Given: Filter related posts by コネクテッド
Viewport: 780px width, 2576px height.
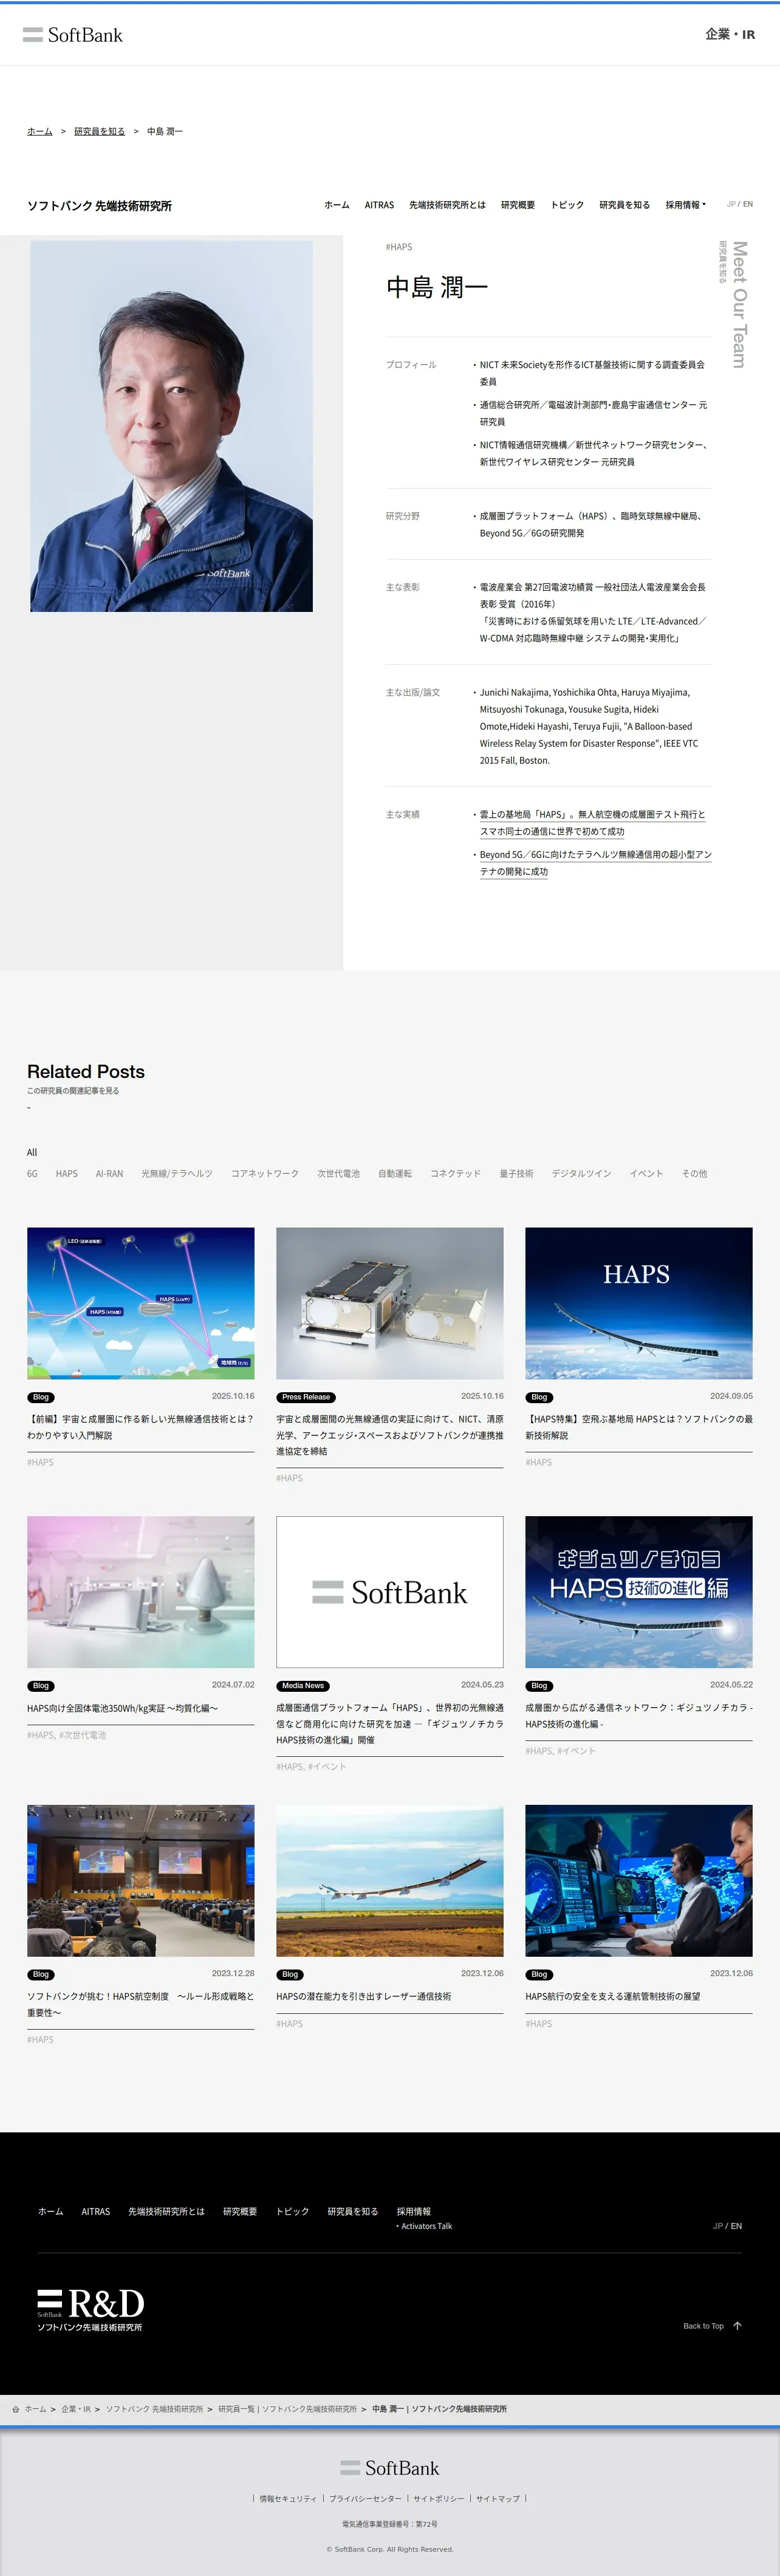Looking at the screenshot, I should (455, 1174).
